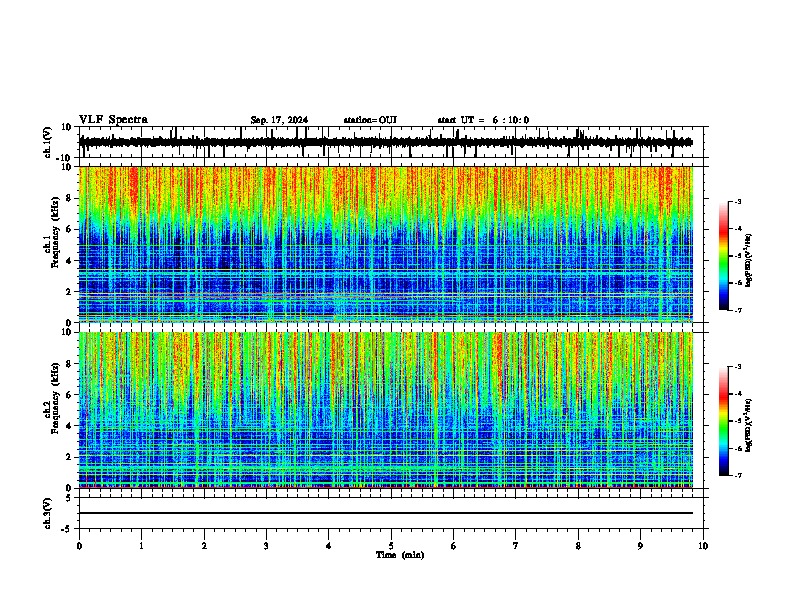Screen dimensions: 792x612
Task: Click the "-7" label on ch.2 color bar
Action: (x=737, y=476)
